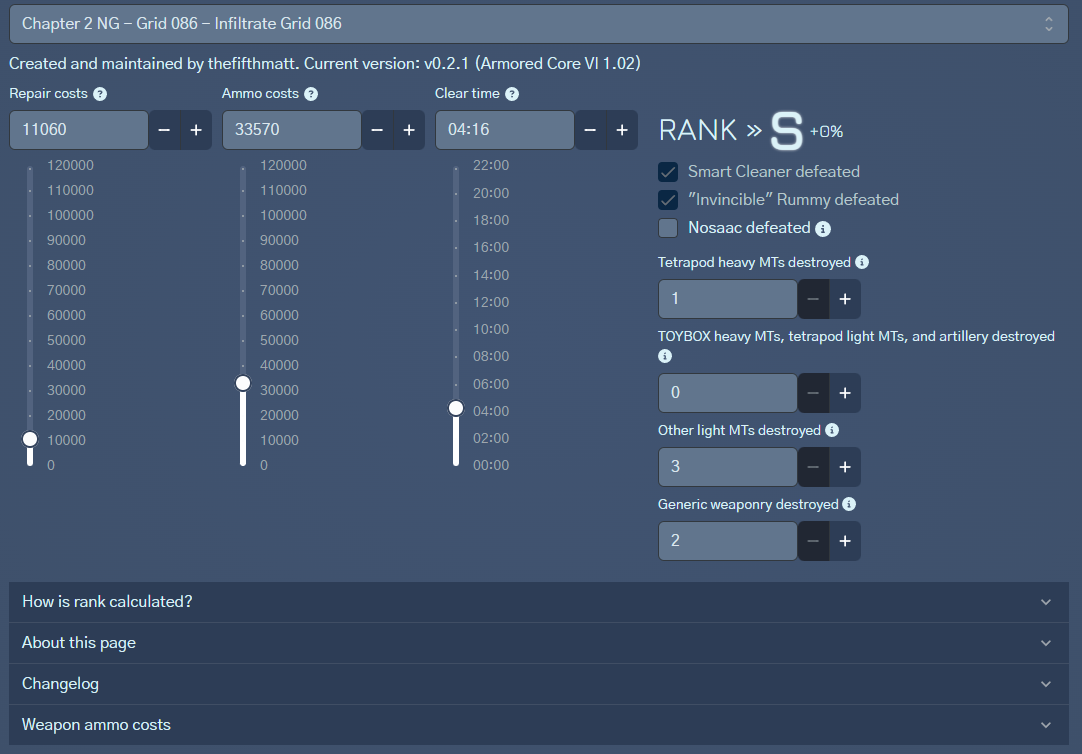Increase repair costs with plus button
This screenshot has width=1082, height=754.
(196, 130)
